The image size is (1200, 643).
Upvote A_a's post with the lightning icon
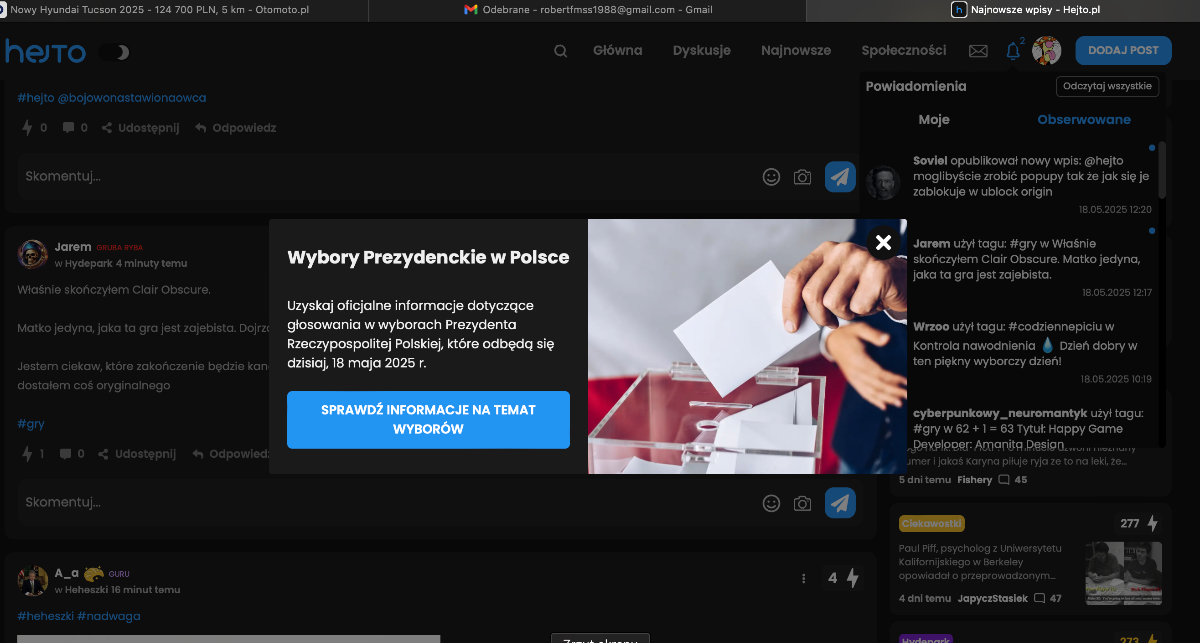[x=853, y=578]
